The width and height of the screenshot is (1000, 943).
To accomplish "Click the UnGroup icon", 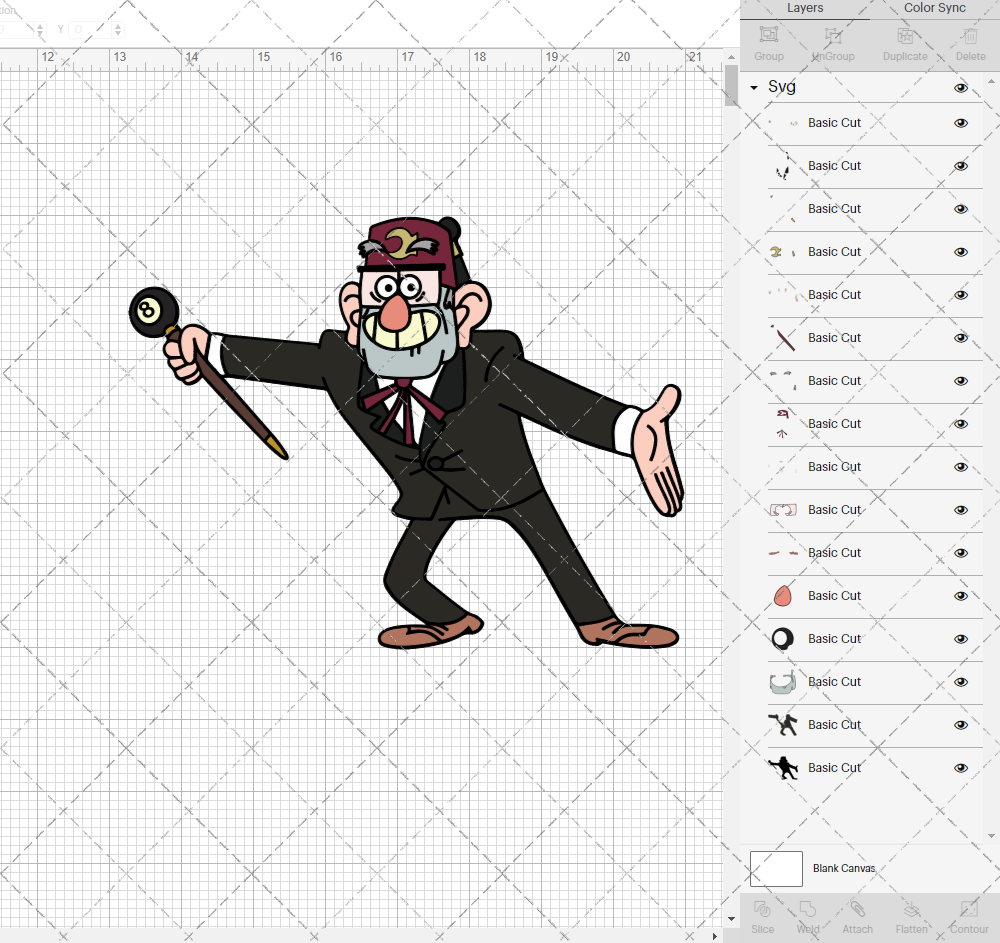I will [833, 34].
